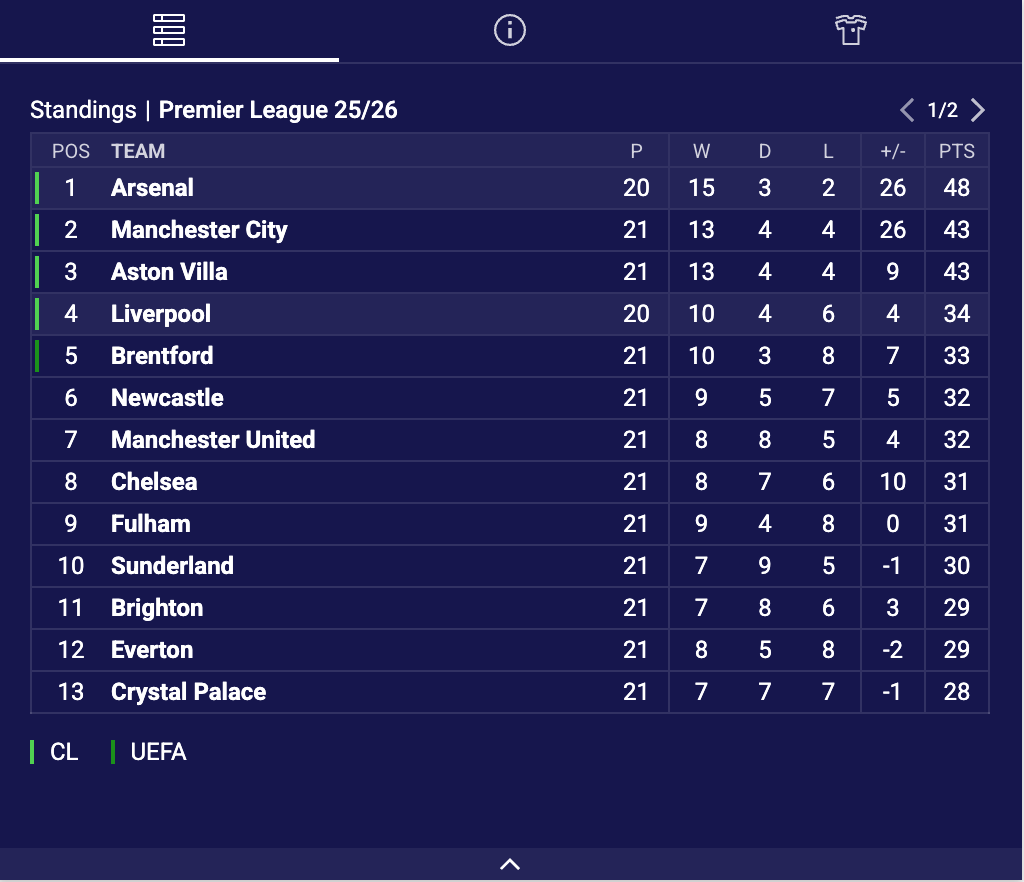Screen dimensions: 1024x882
Task: Click the Chelsea team name
Action: pos(154,482)
